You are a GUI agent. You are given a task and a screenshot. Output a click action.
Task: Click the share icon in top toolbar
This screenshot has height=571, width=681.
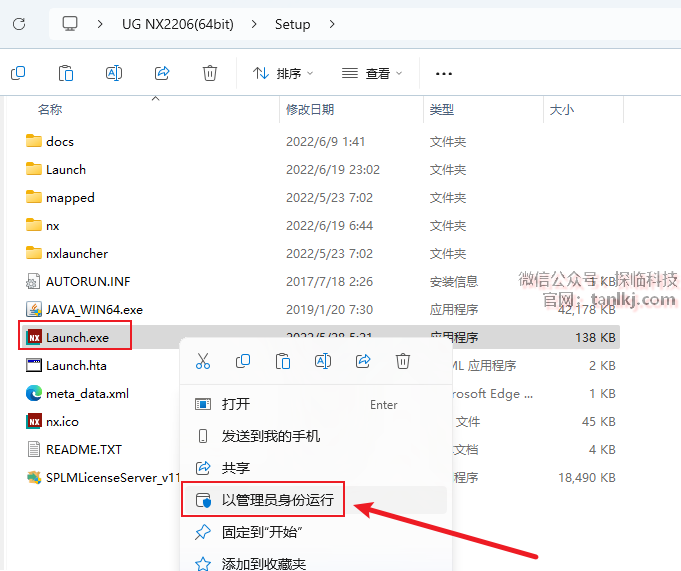(x=162, y=73)
